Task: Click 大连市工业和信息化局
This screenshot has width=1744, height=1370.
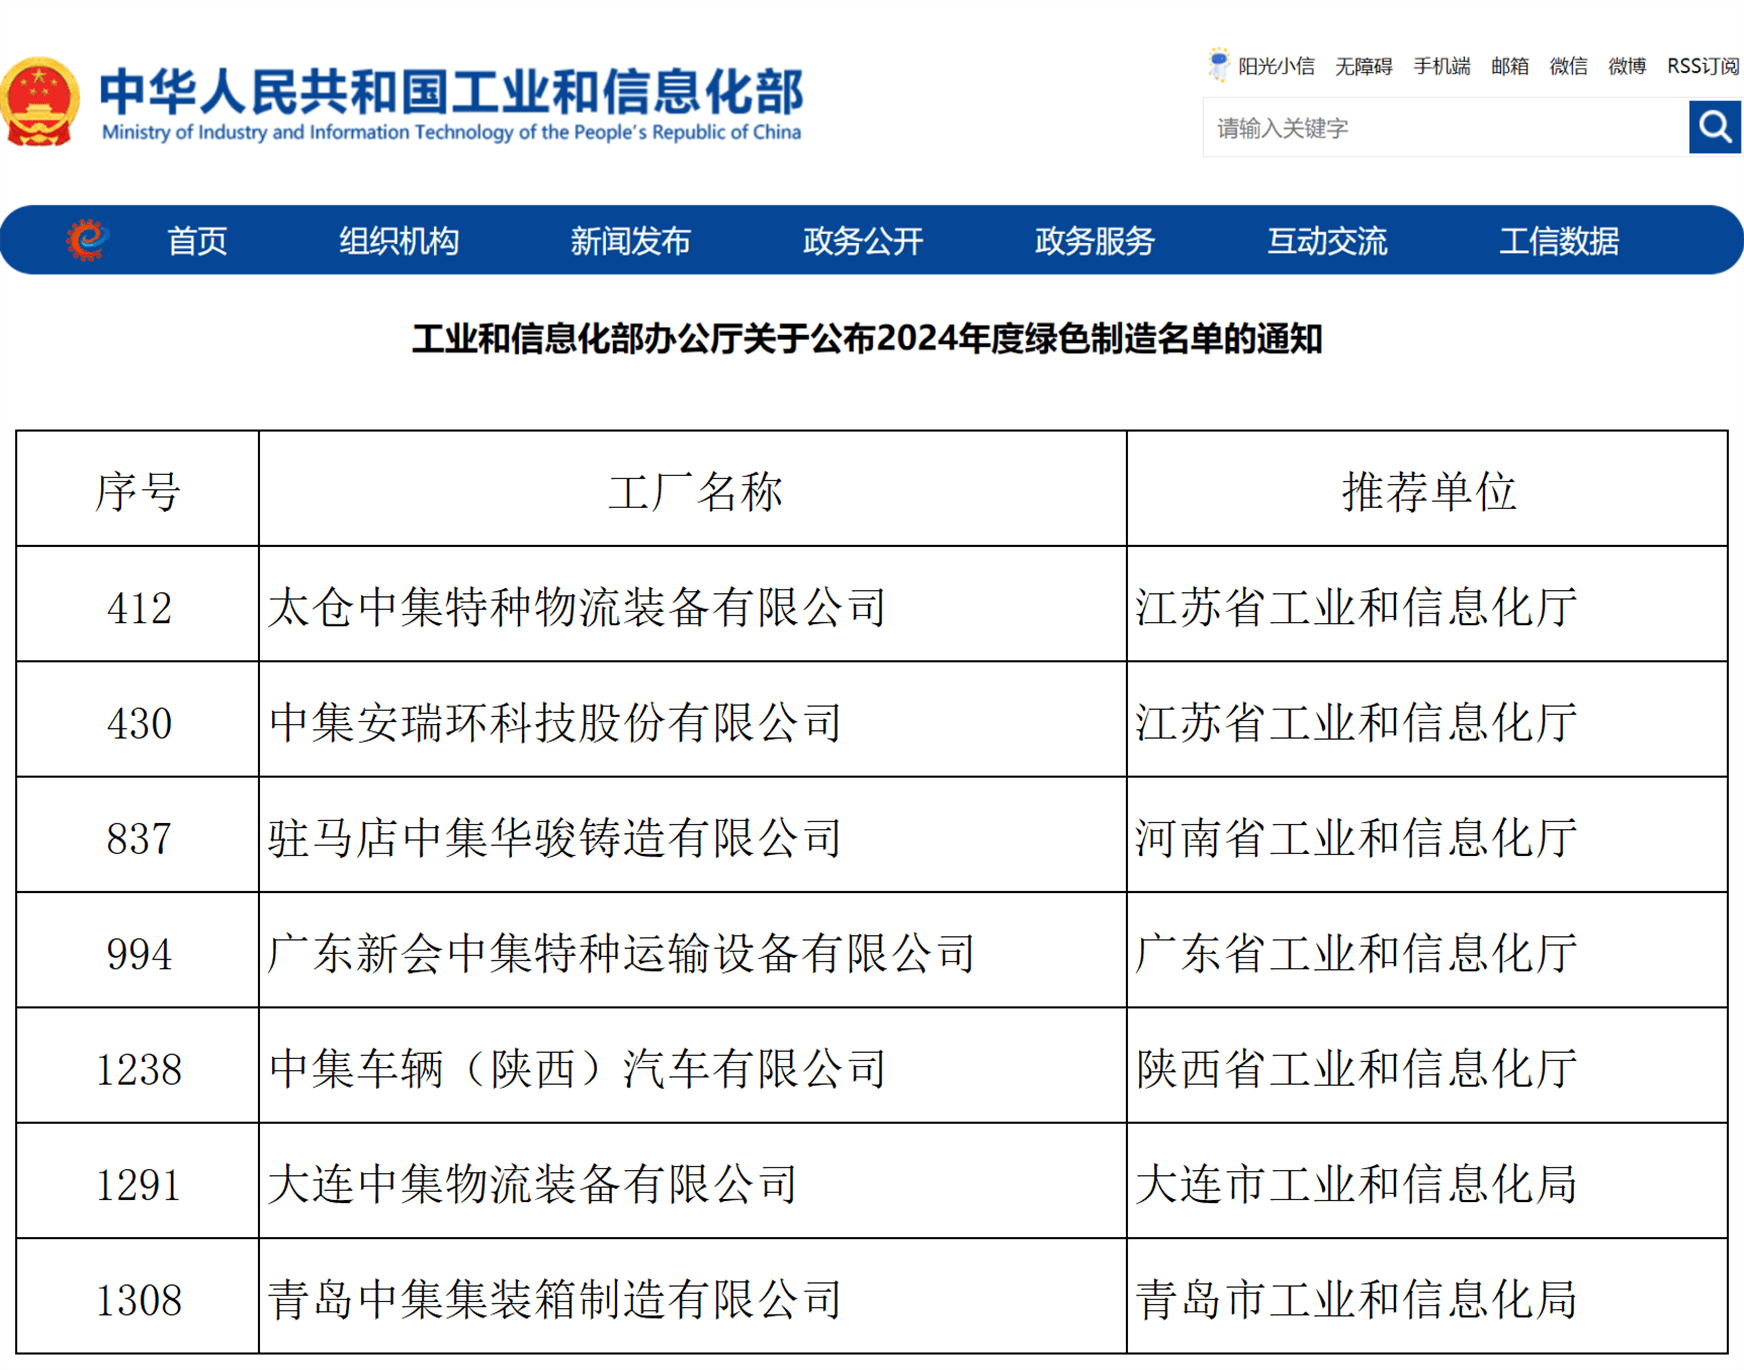Action: [x=1356, y=1185]
